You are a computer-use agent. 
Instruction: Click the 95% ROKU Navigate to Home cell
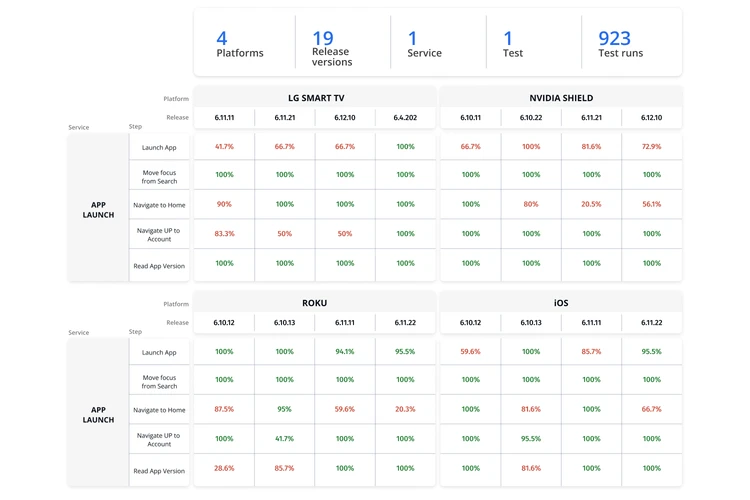285,409
